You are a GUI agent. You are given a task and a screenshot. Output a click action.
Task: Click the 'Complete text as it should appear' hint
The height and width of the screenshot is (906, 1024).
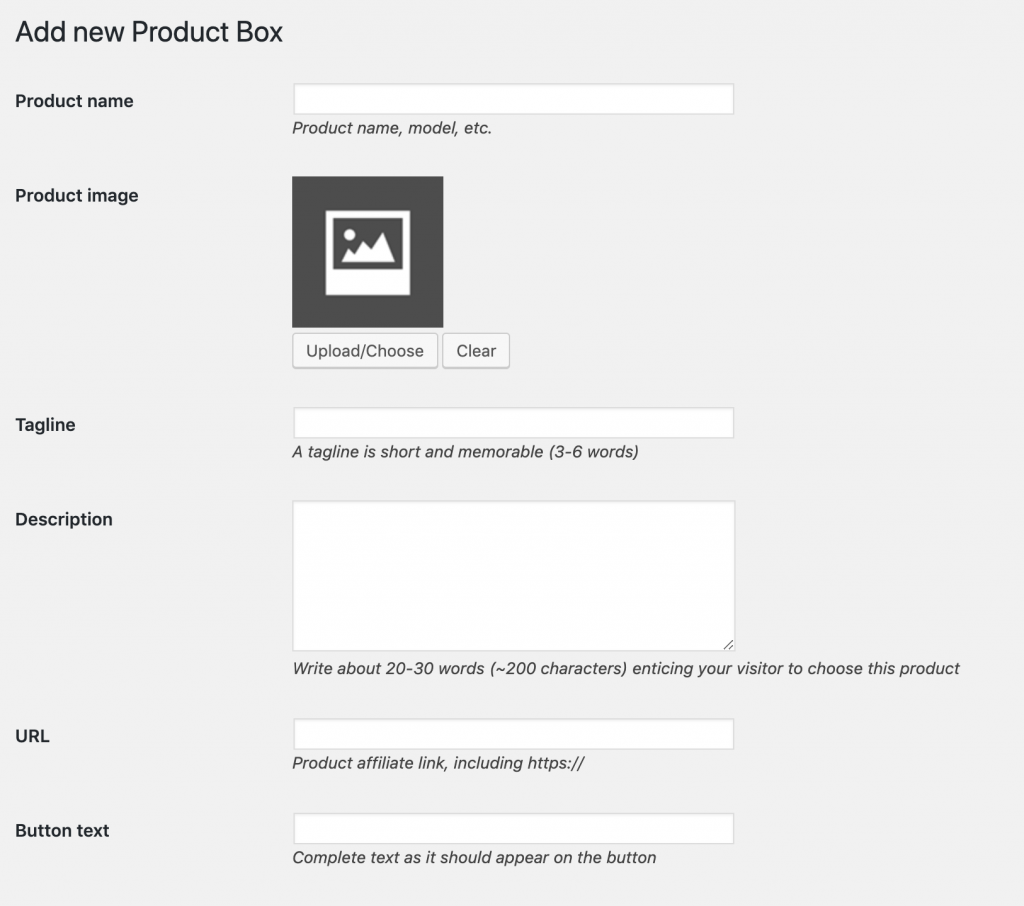pyautogui.click(x=474, y=857)
